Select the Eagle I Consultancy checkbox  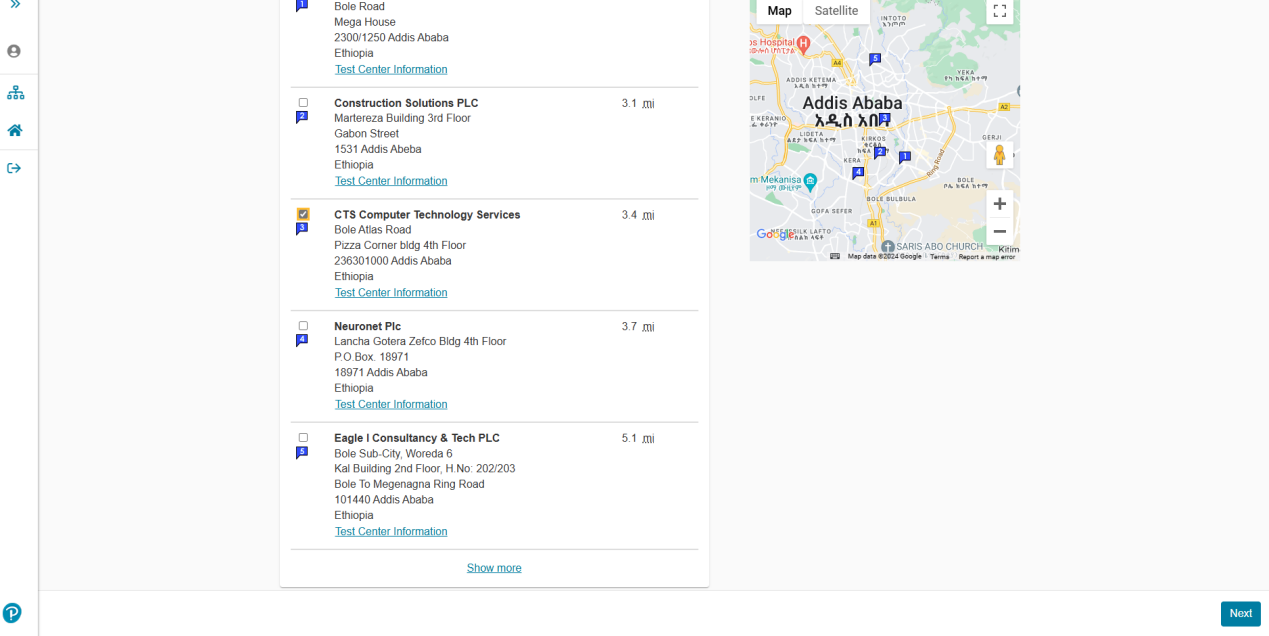(x=302, y=437)
